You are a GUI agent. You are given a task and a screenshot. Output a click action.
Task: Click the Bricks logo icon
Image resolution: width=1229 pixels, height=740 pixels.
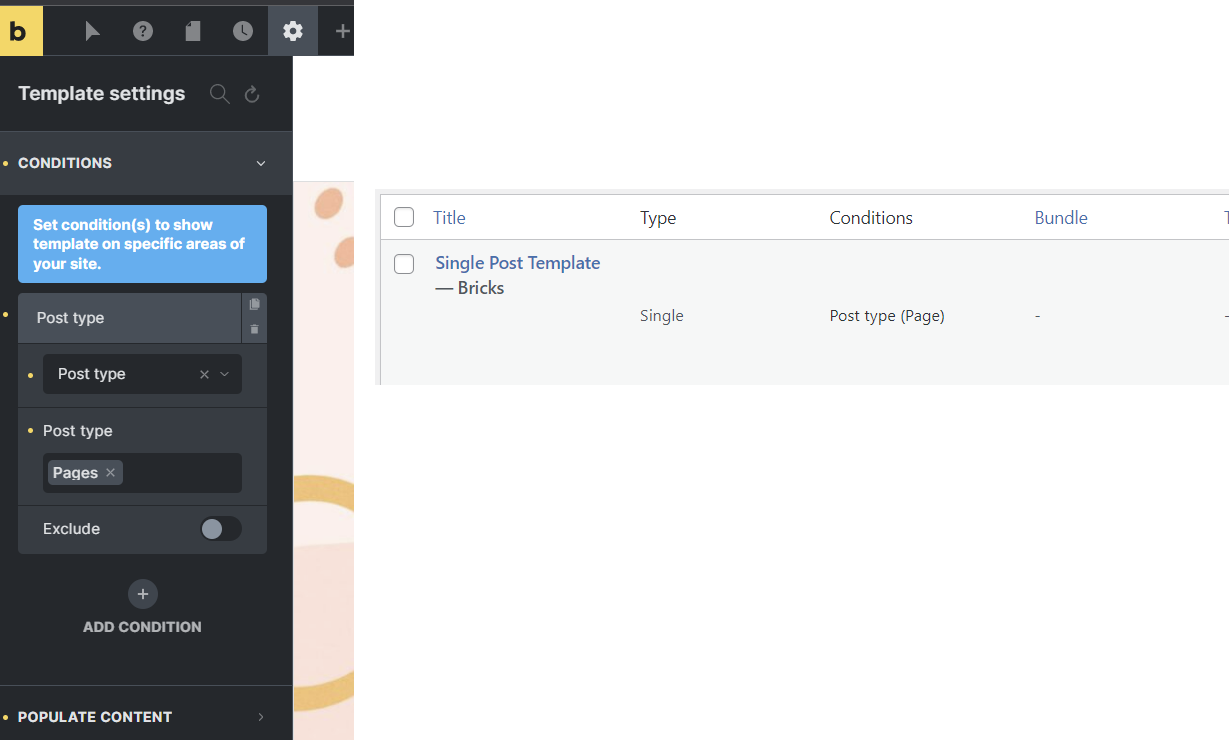pos(21,31)
